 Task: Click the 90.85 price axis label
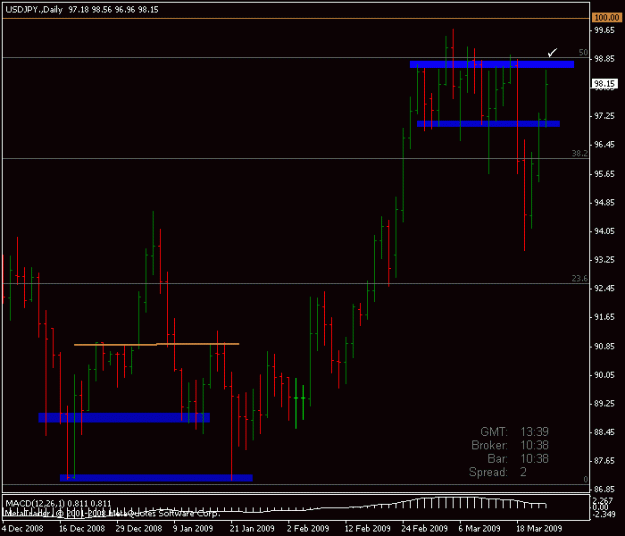coord(604,346)
